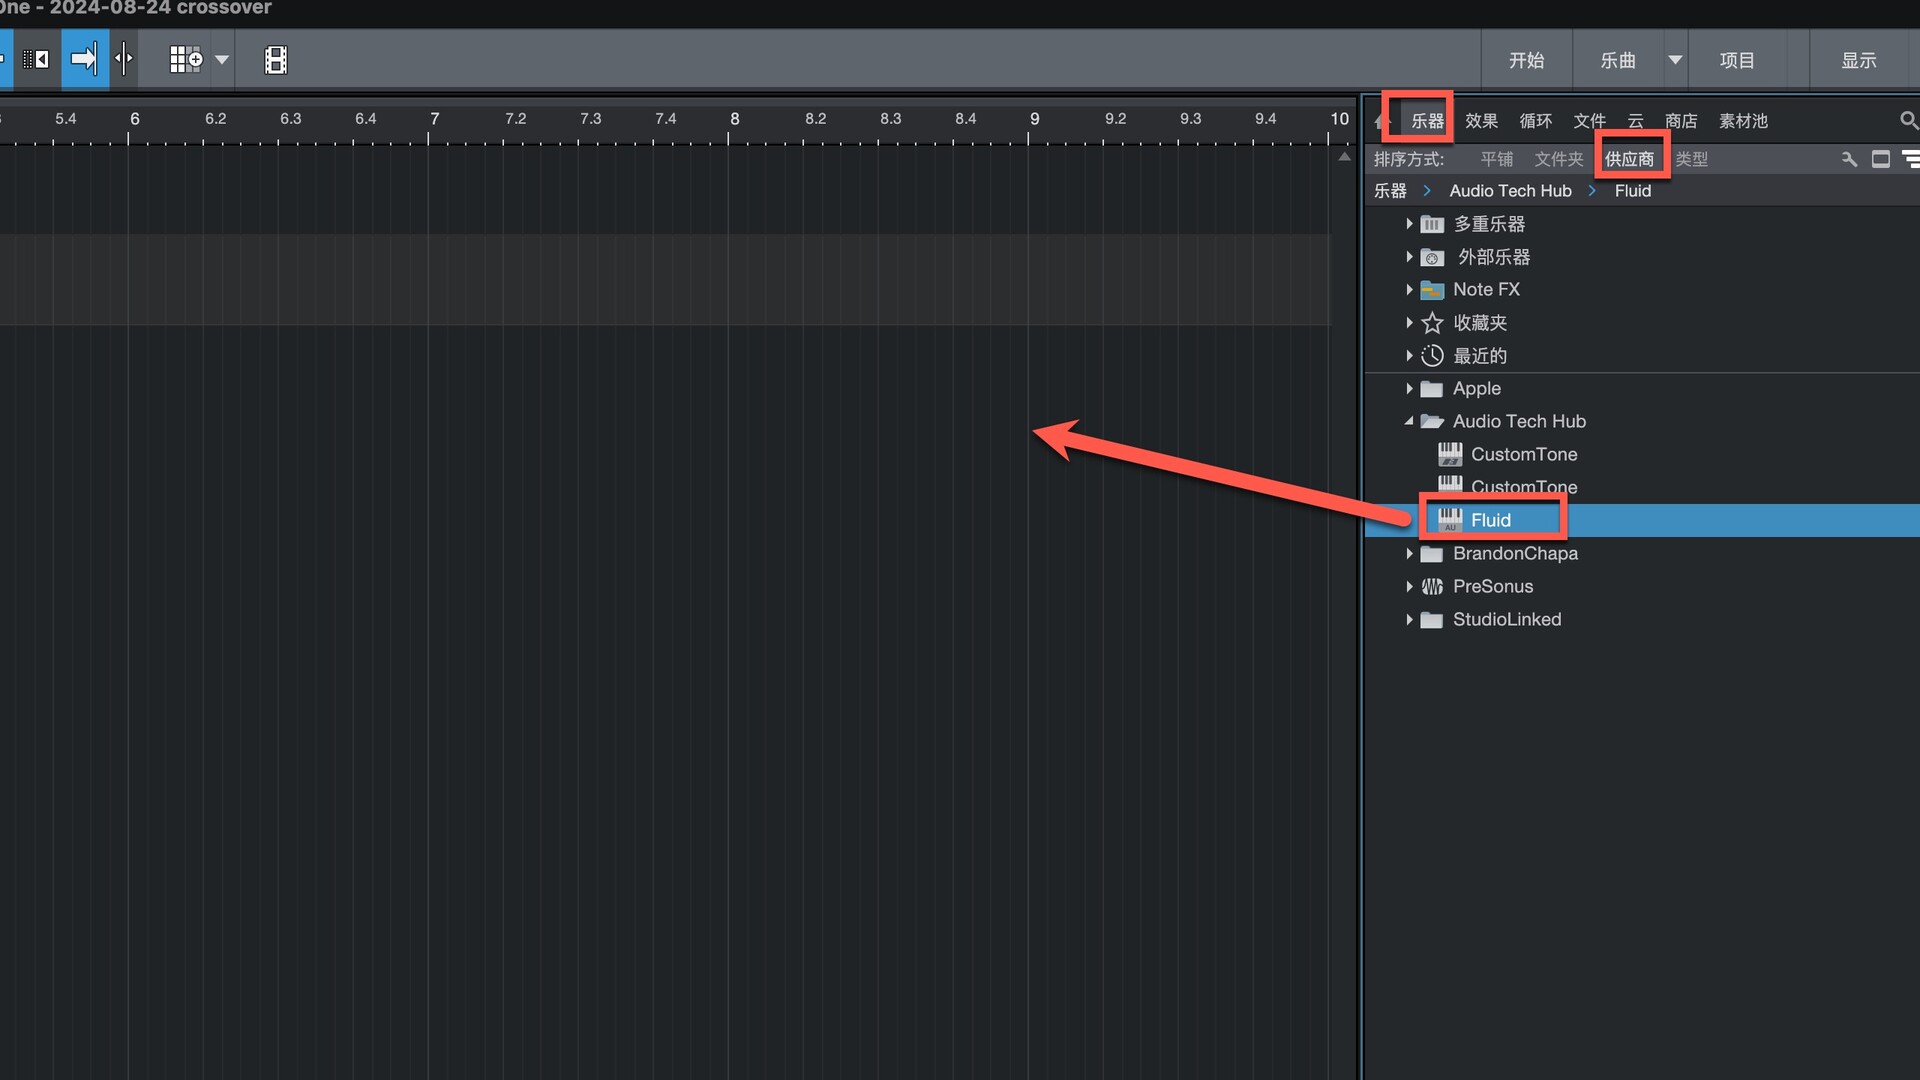The image size is (1920, 1080).
Task: Click Audio Tech Hub in the breadcrumb
Action: [1510, 191]
